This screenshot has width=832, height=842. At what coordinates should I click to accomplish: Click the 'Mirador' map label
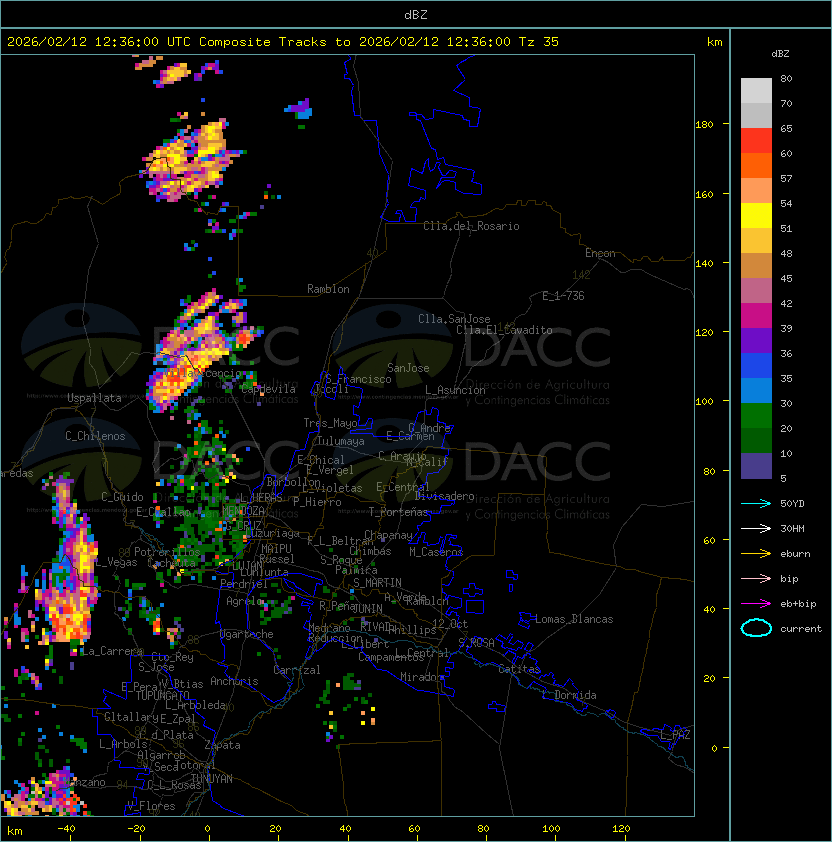point(422,677)
